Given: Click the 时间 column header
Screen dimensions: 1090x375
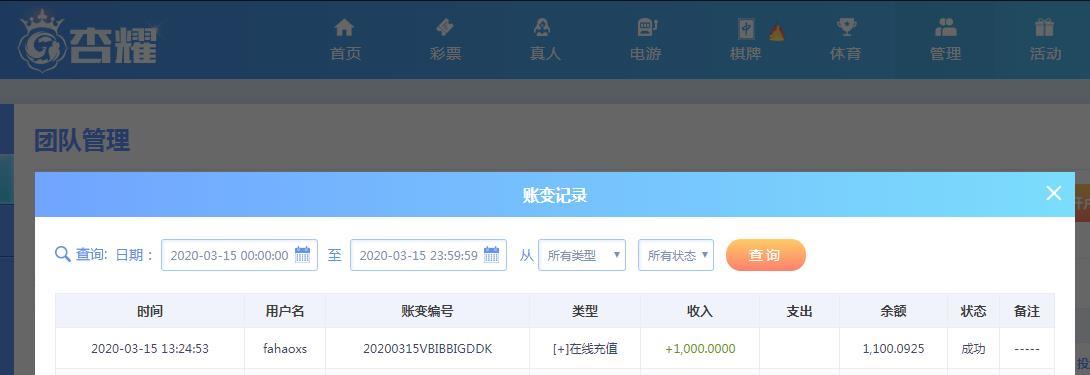Looking at the screenshot, I should (149, 311).
